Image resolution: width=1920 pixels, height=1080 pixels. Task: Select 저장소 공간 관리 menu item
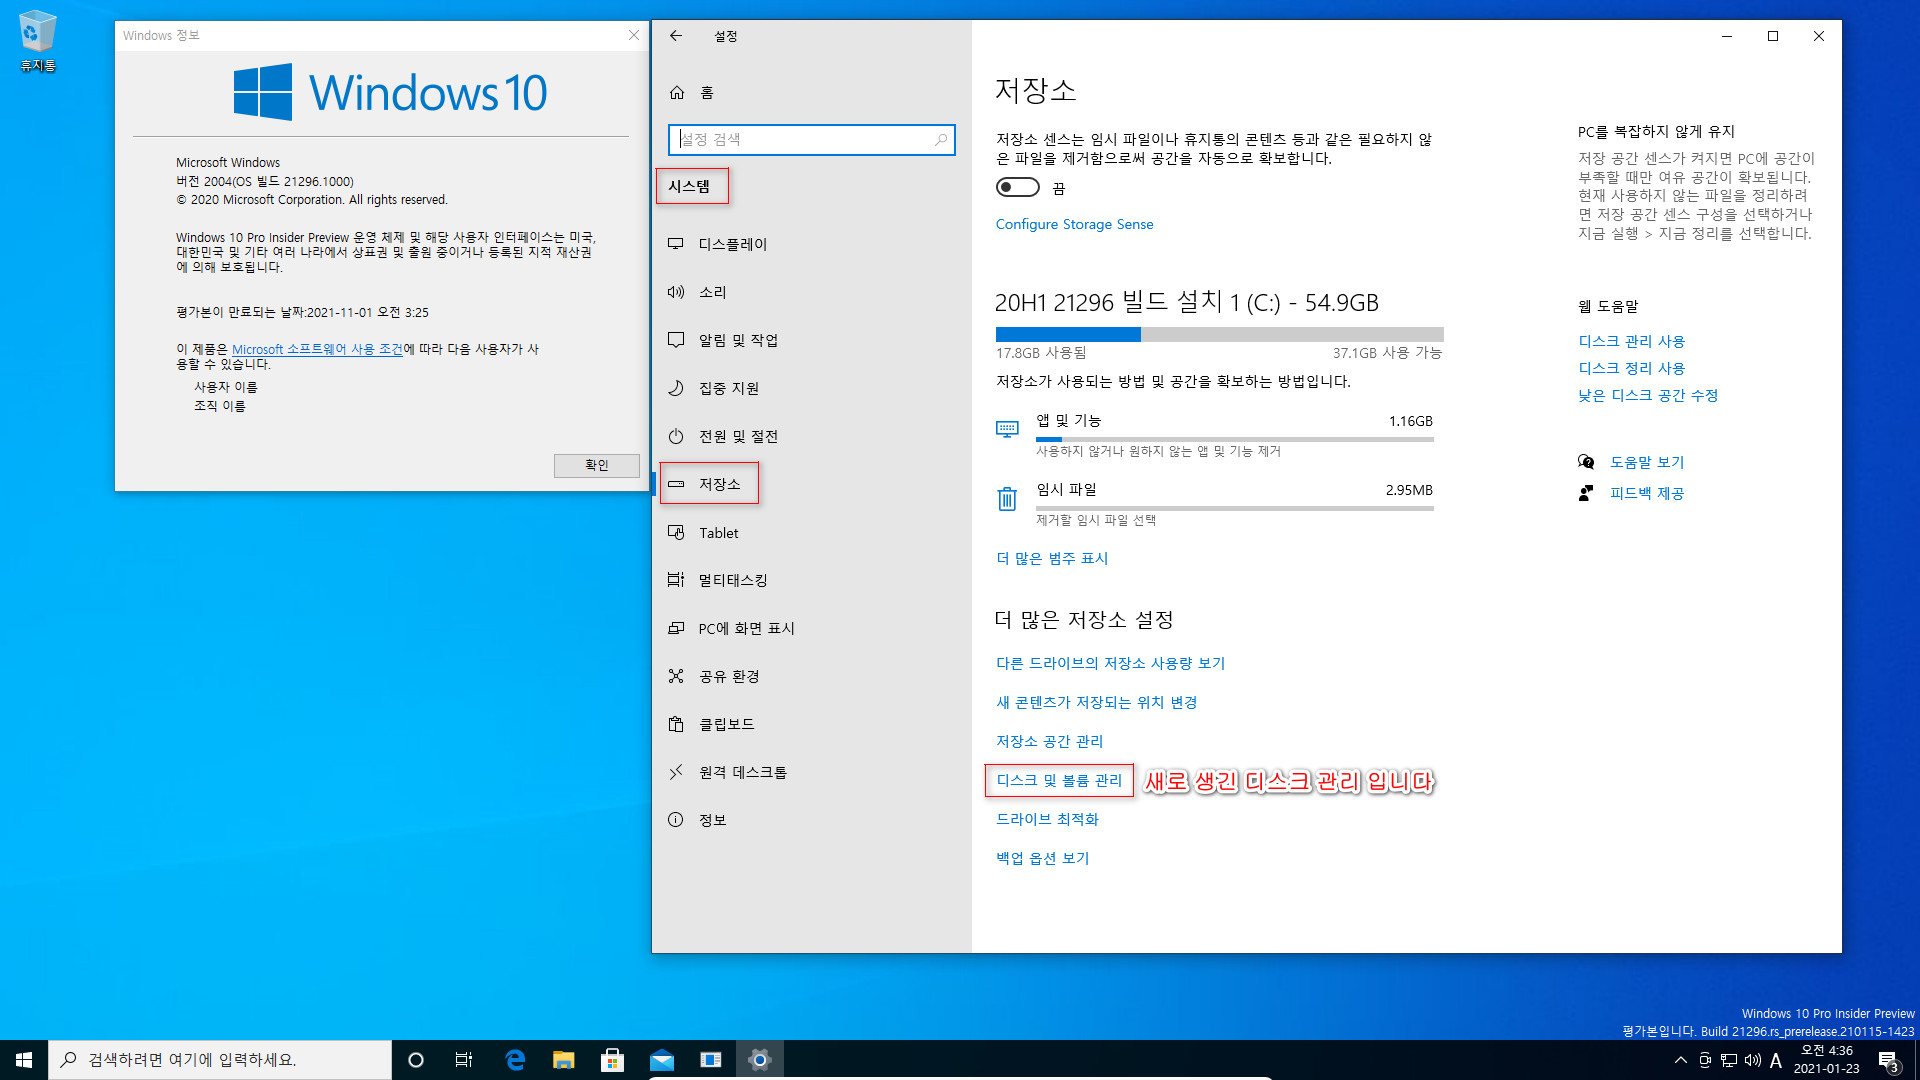pos(1048,740)
